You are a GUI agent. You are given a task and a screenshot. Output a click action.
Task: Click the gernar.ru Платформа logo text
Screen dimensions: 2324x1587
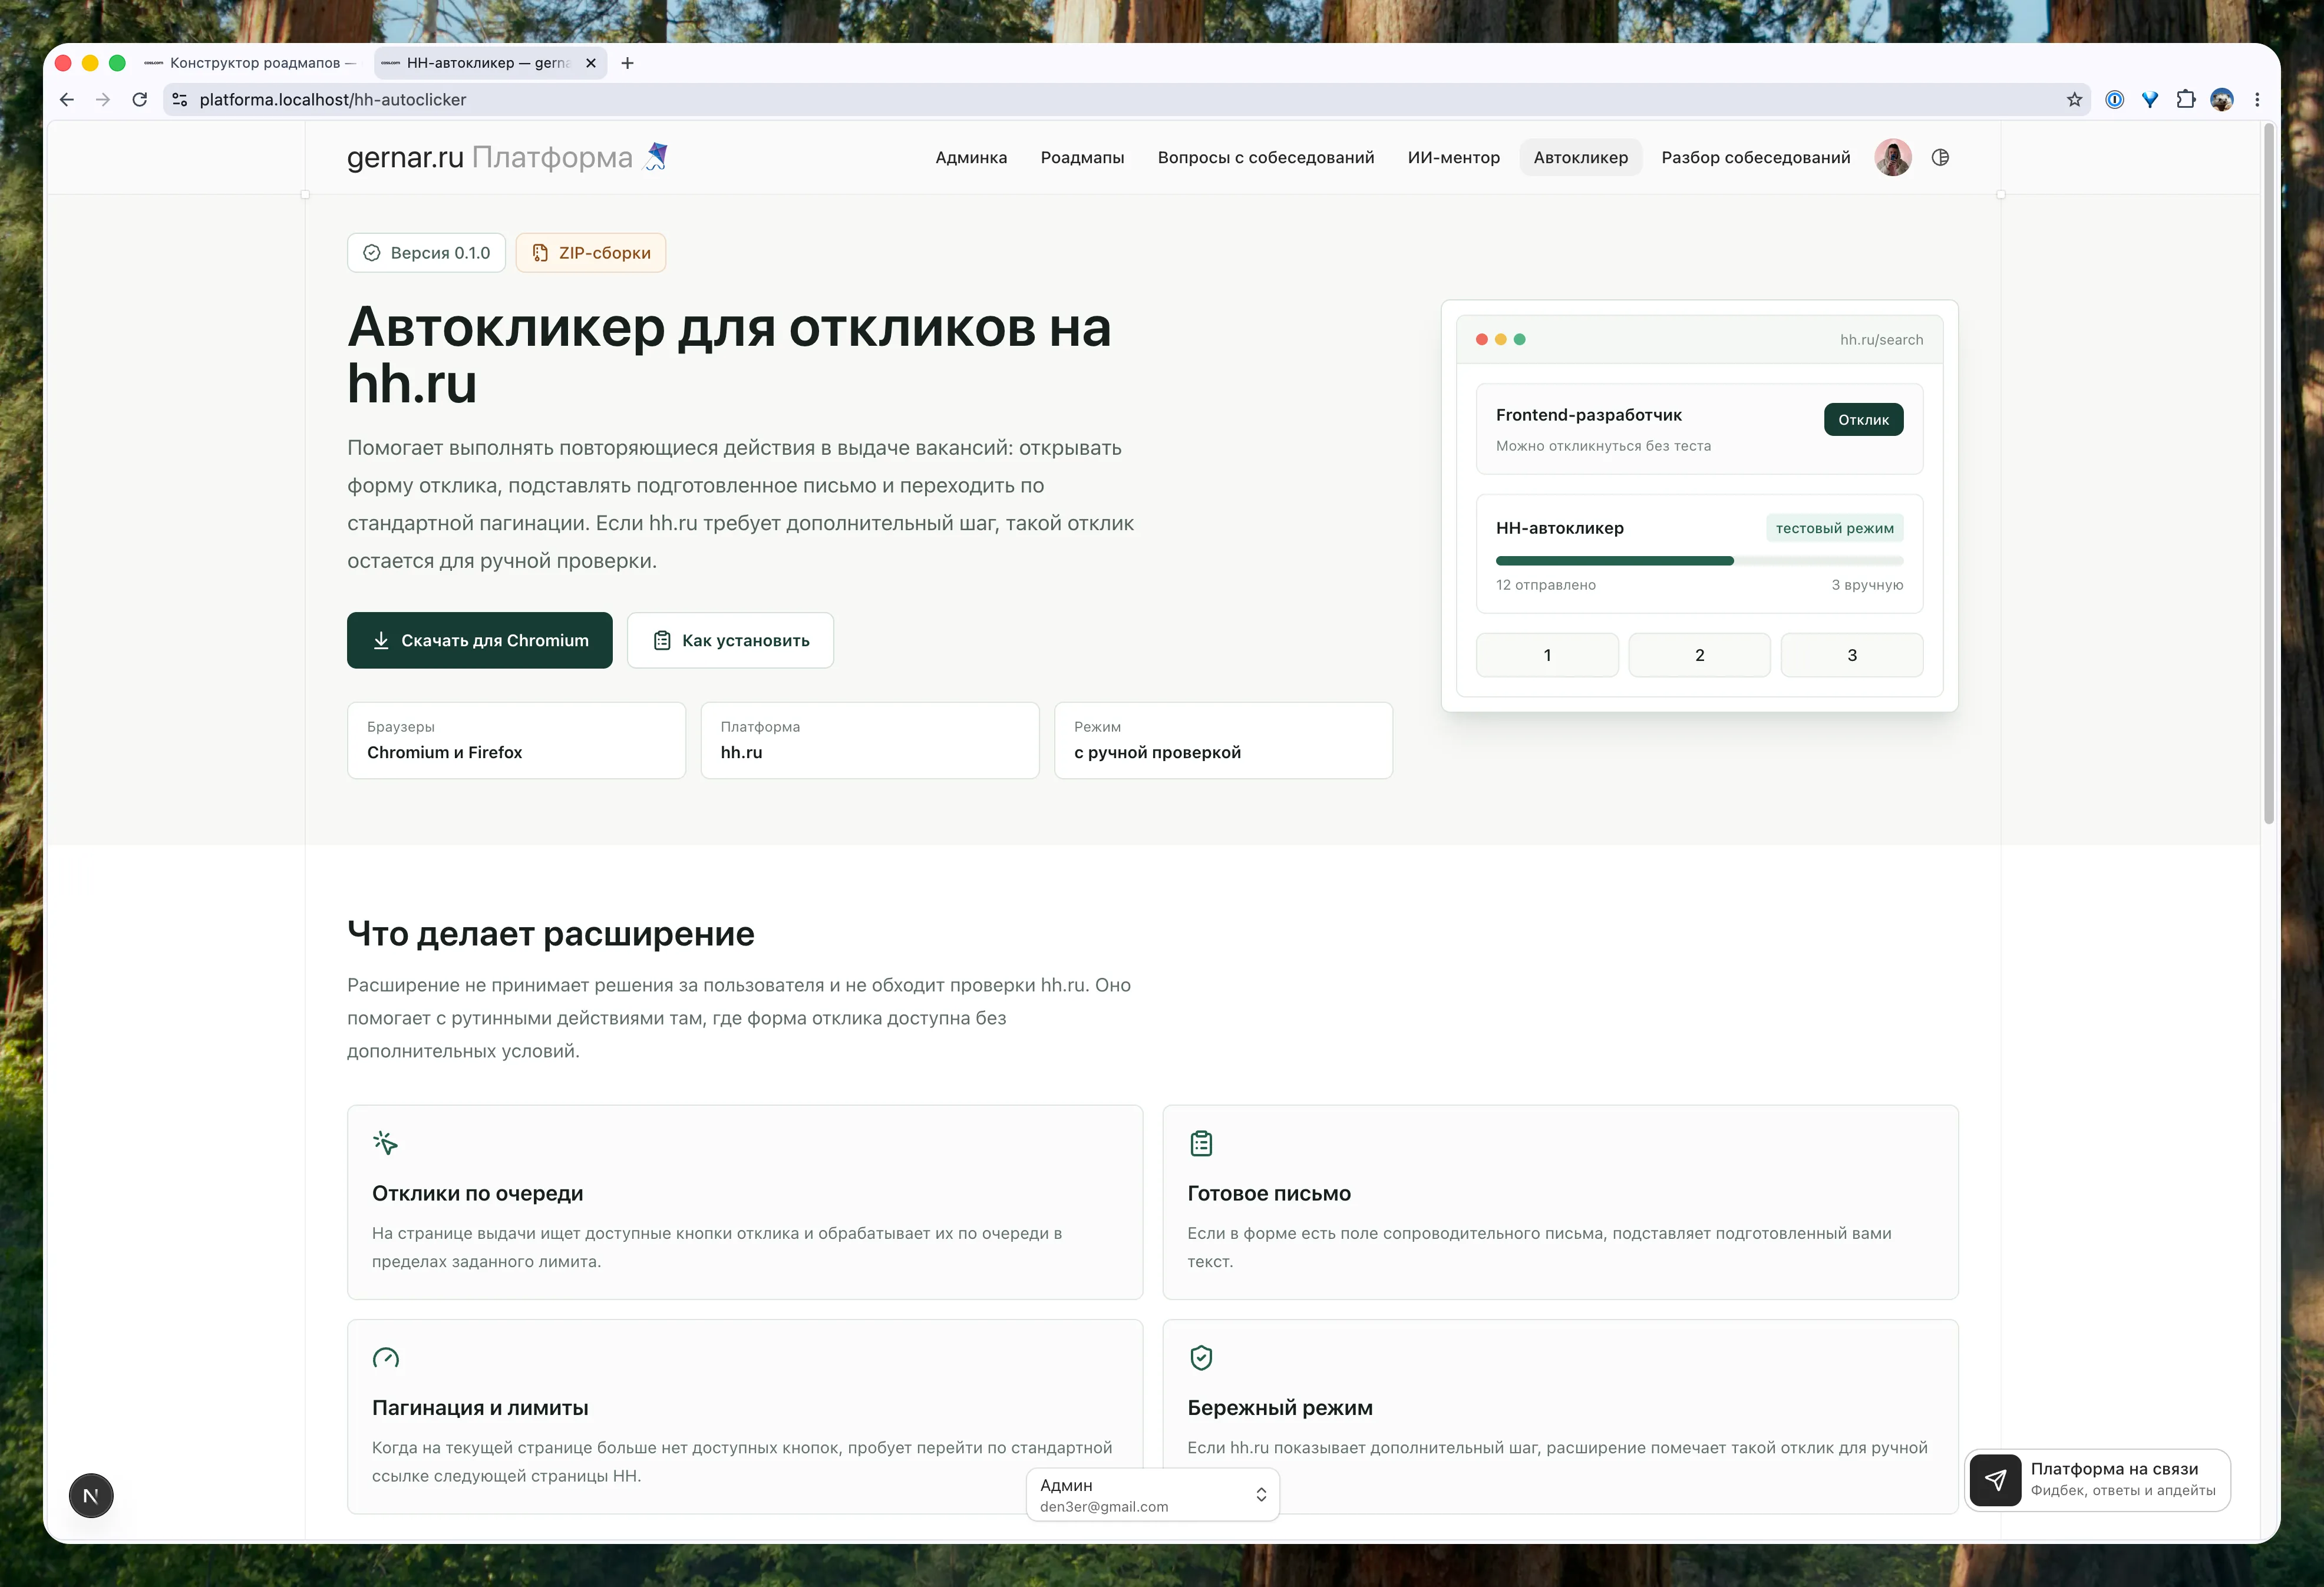click(x=489, y=157)
